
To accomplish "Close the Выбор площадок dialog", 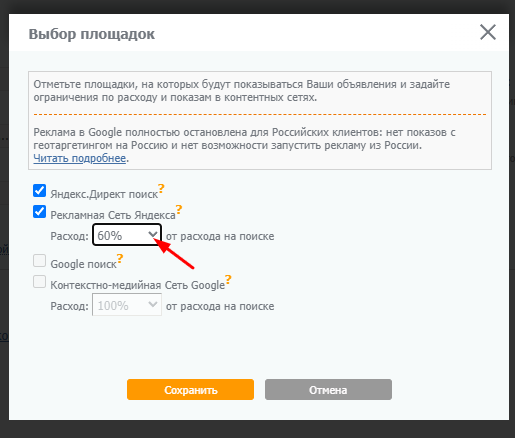I will coord(488,32).
